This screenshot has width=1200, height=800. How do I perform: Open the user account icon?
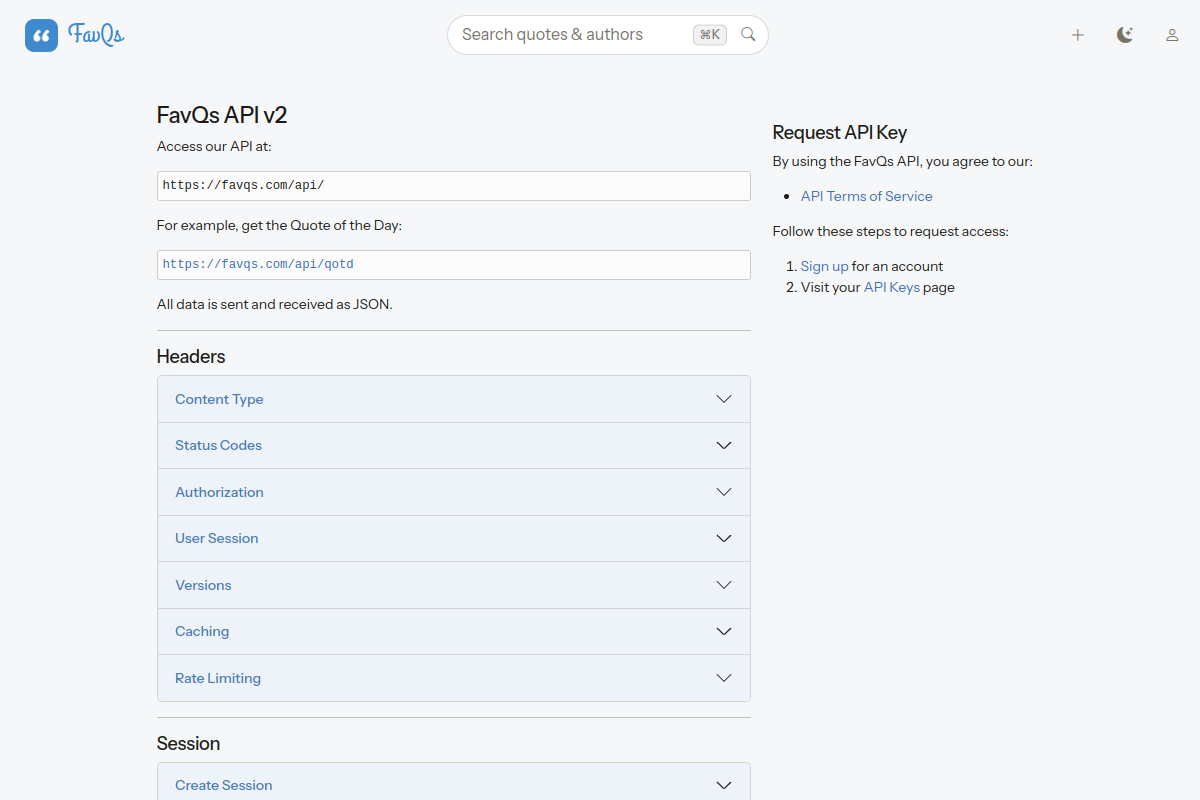coord(1172,35)
